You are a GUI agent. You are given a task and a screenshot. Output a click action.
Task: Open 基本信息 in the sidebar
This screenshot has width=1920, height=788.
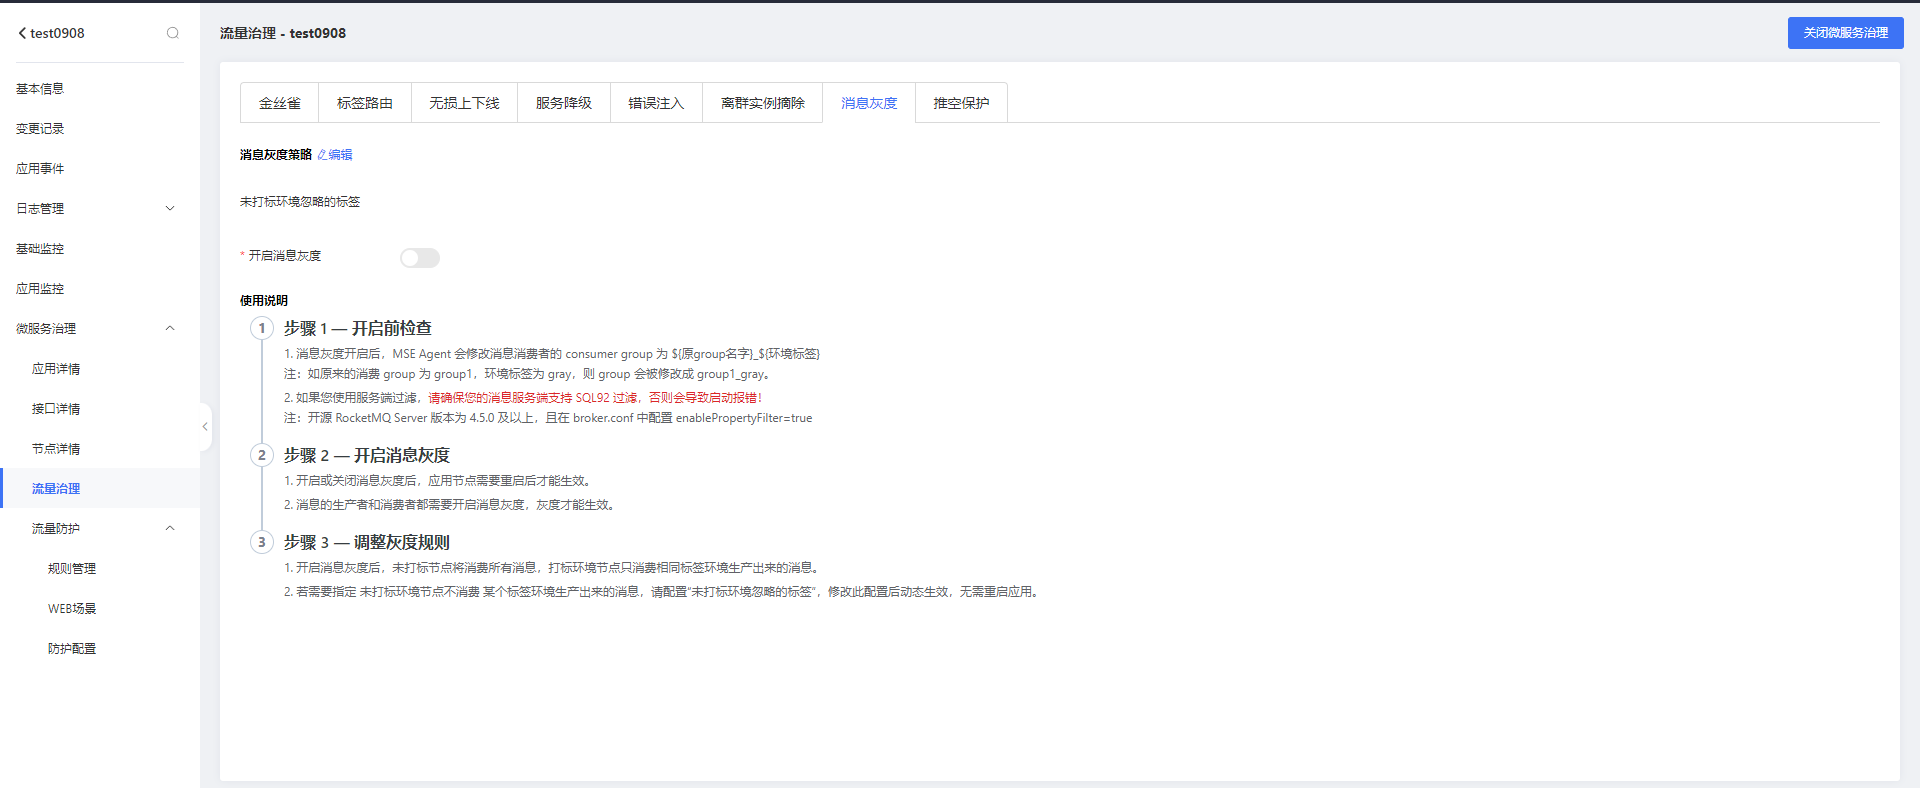pyautogui.click(x=40, y=89)
